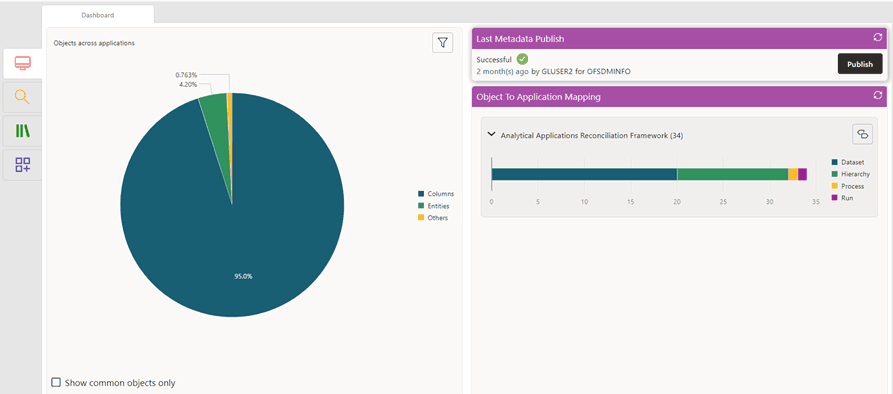Open the Dashboard monitor icon in sidebar
This screenshot has width=893, height=394.
click(x=22, y=64)
